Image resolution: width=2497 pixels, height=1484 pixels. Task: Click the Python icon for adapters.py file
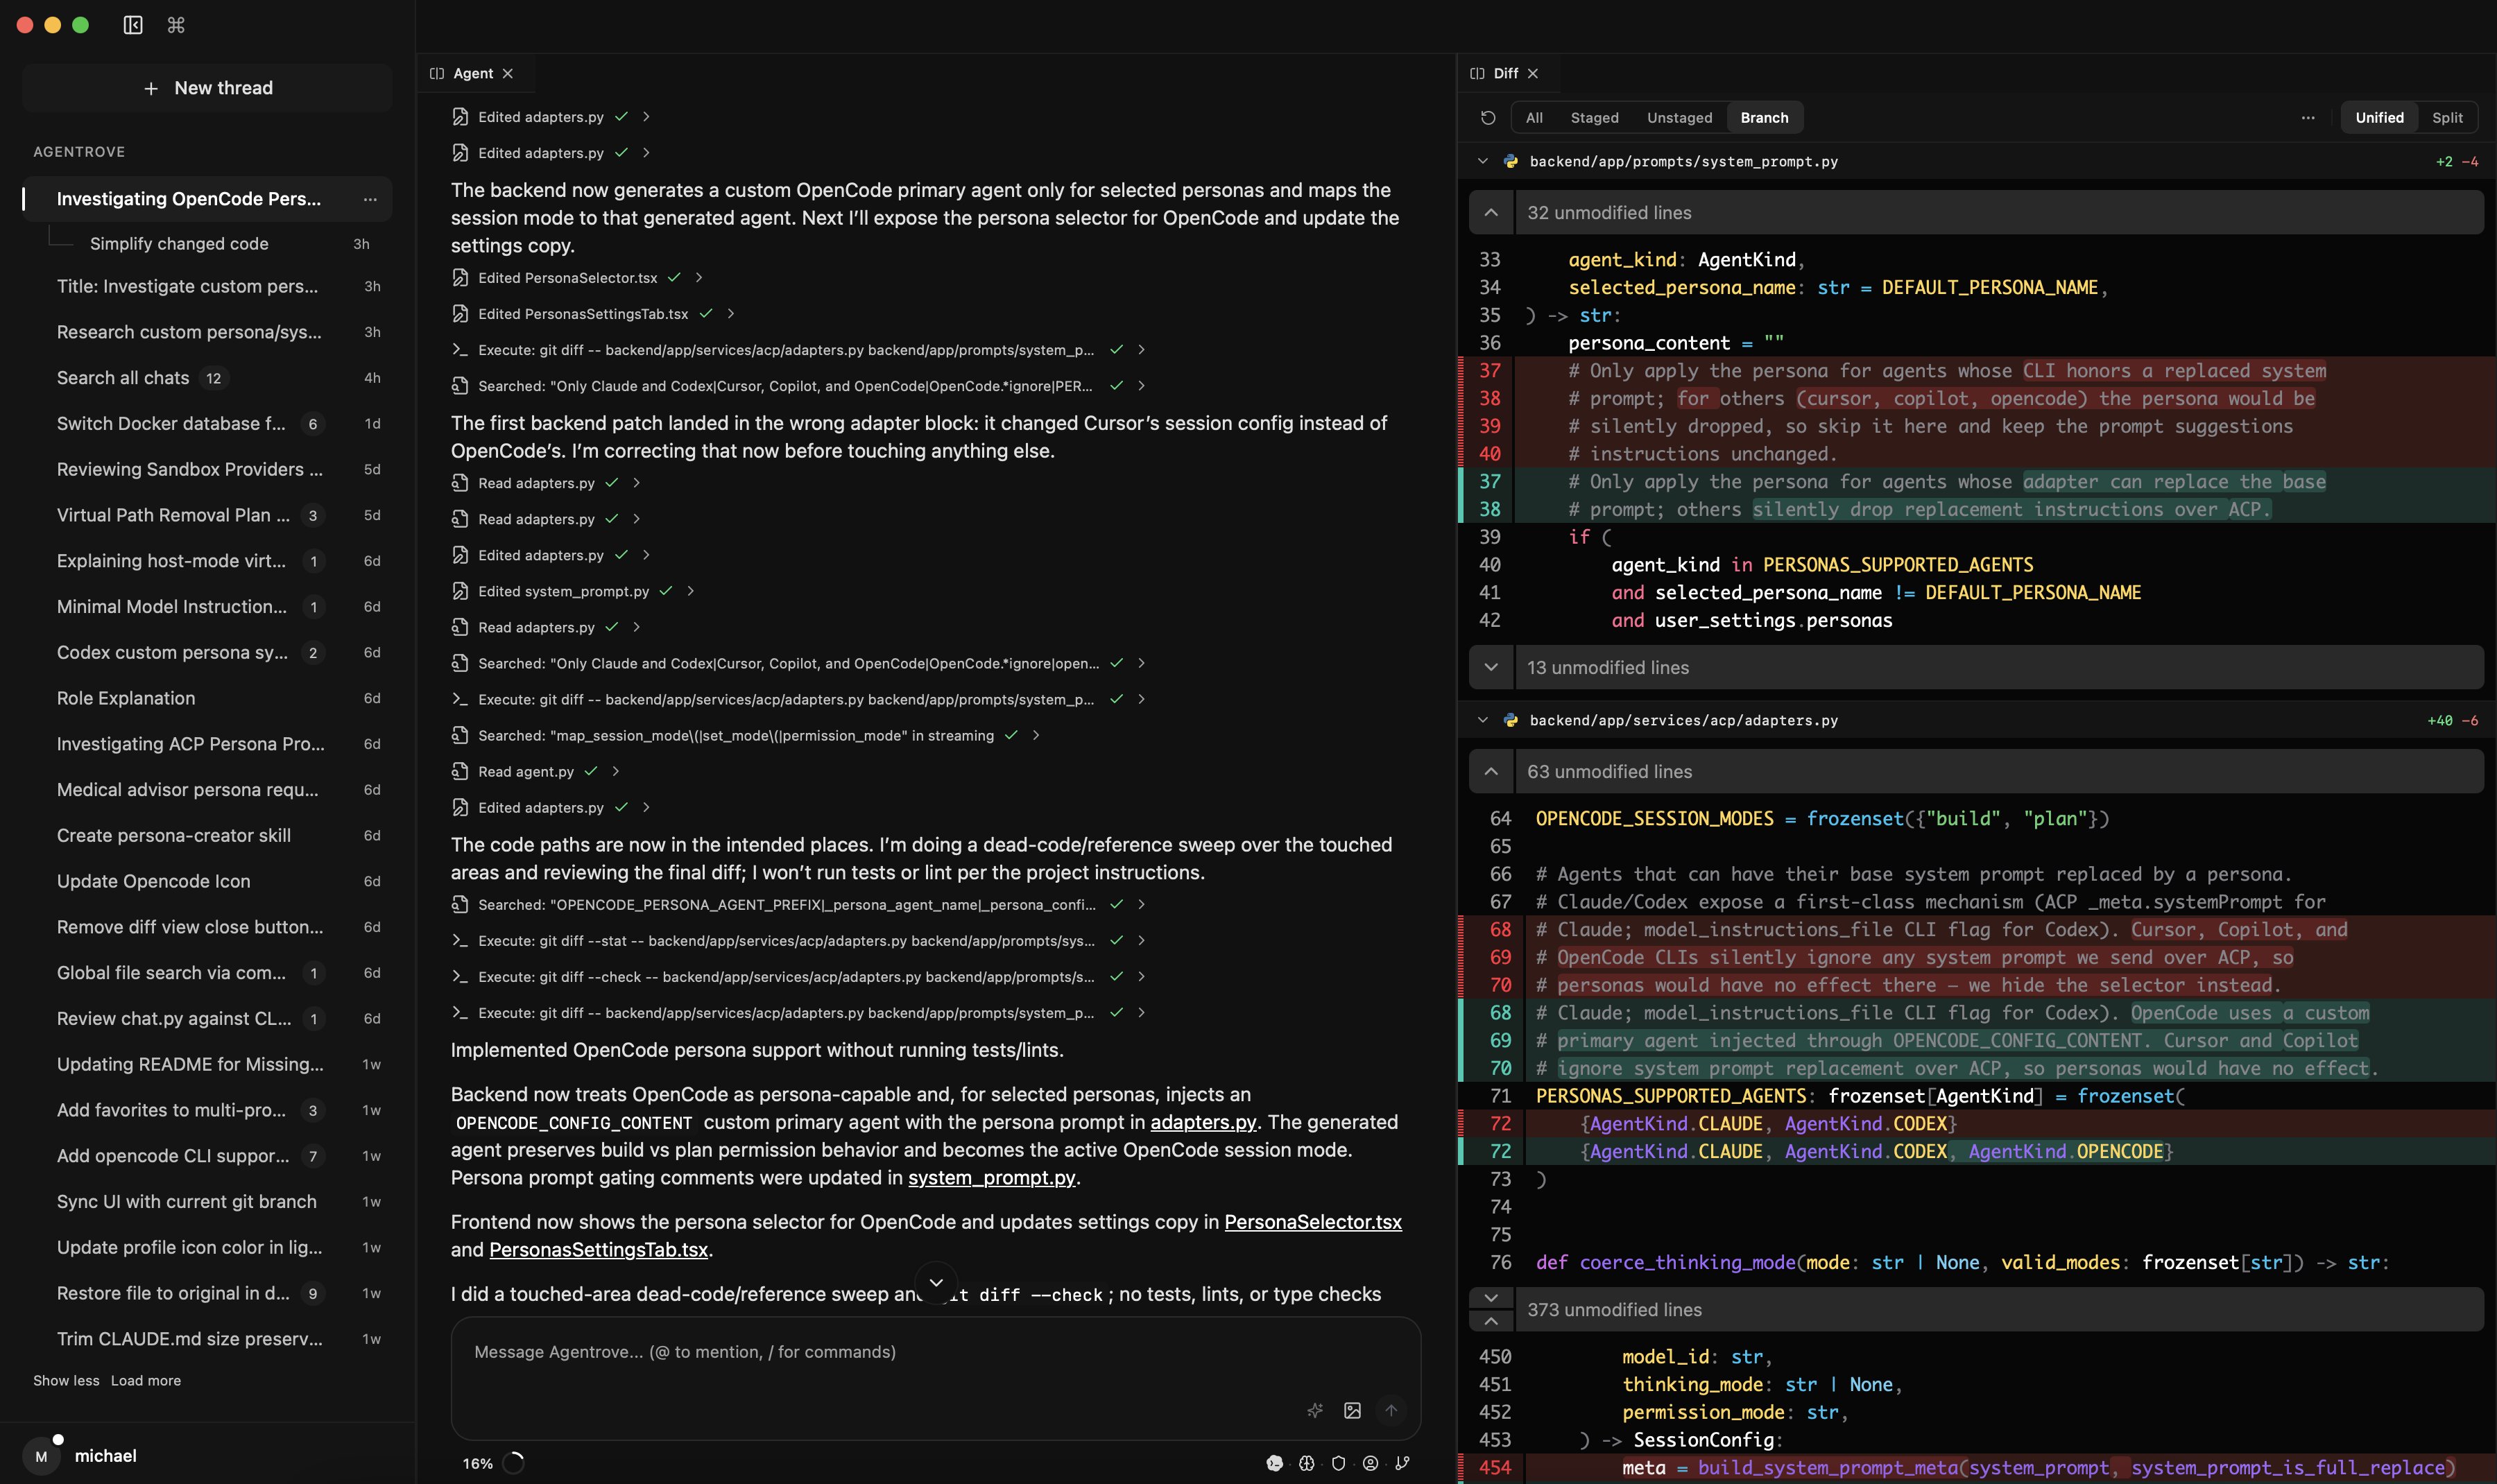coord(1511,720)
